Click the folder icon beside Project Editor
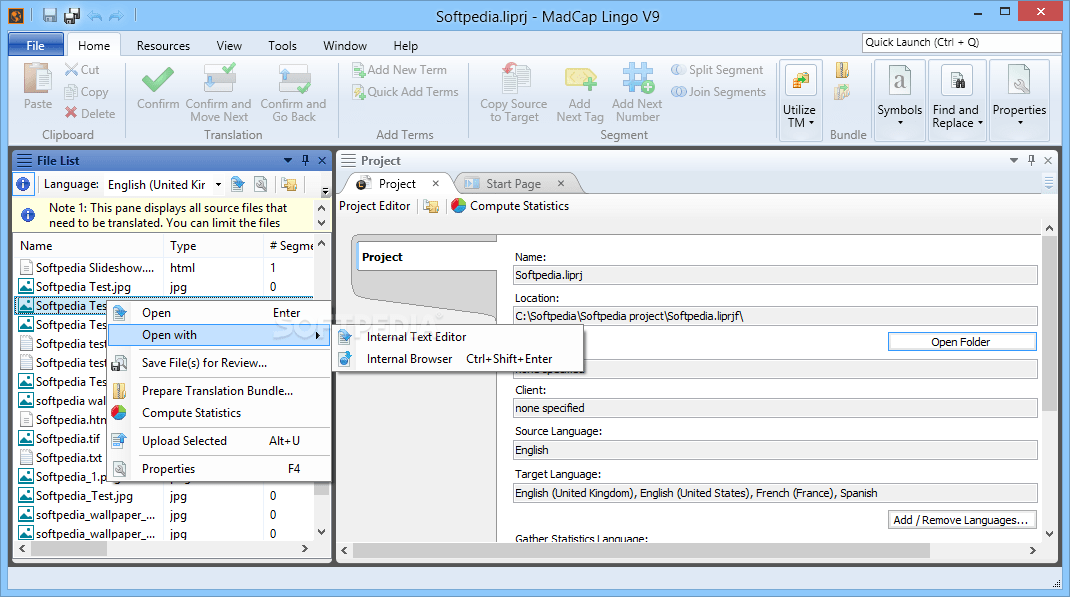 pos(431,206)
